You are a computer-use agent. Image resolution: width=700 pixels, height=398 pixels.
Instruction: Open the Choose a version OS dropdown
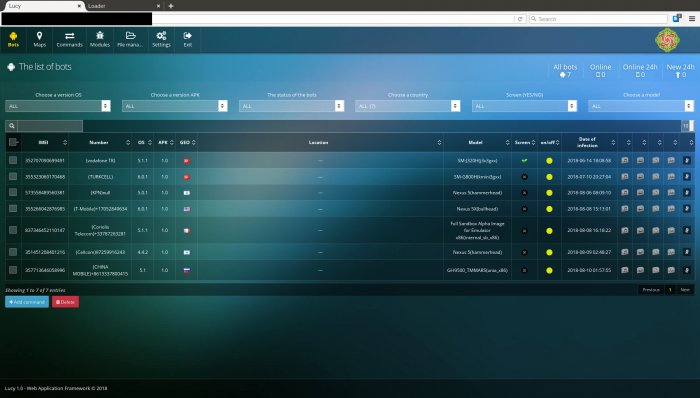(58, 106)
